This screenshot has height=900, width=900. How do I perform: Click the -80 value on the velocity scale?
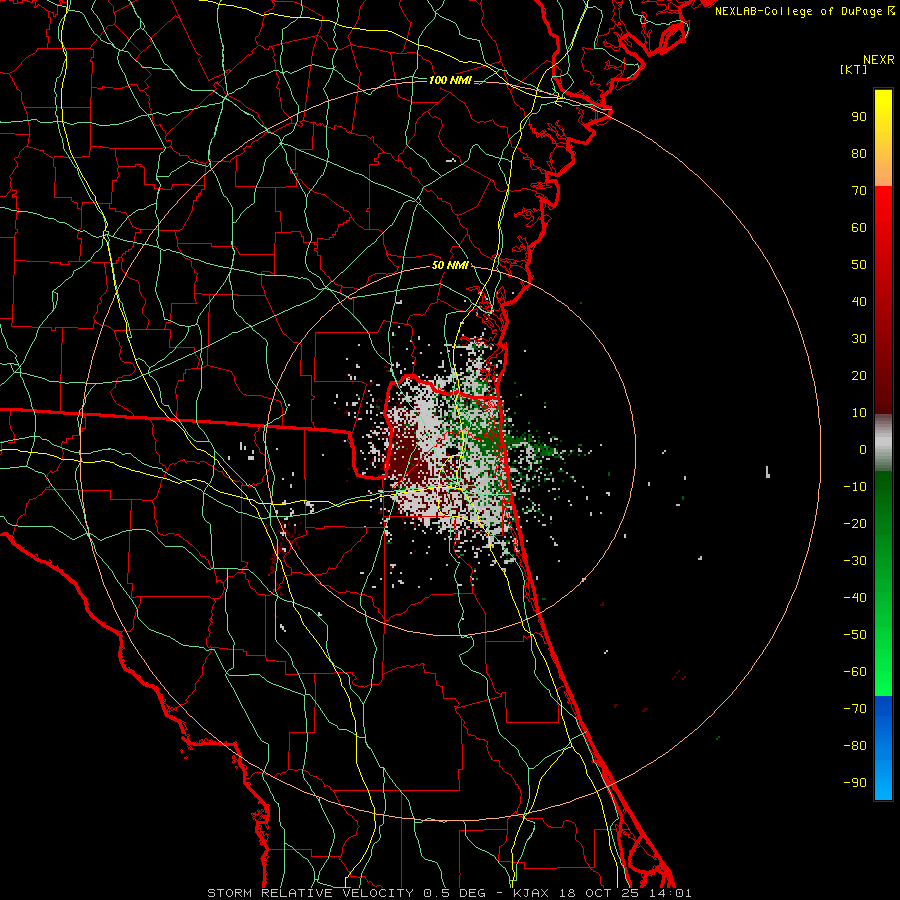[x=855, y=746]
